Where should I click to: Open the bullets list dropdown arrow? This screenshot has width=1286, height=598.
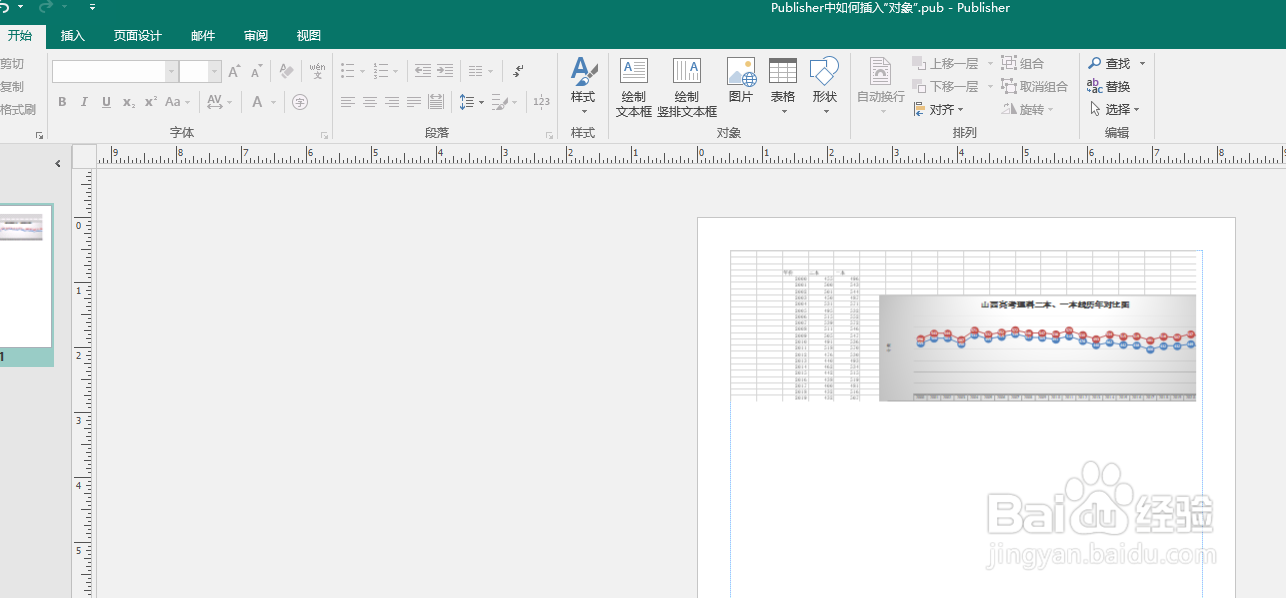(x=363, y=71)
